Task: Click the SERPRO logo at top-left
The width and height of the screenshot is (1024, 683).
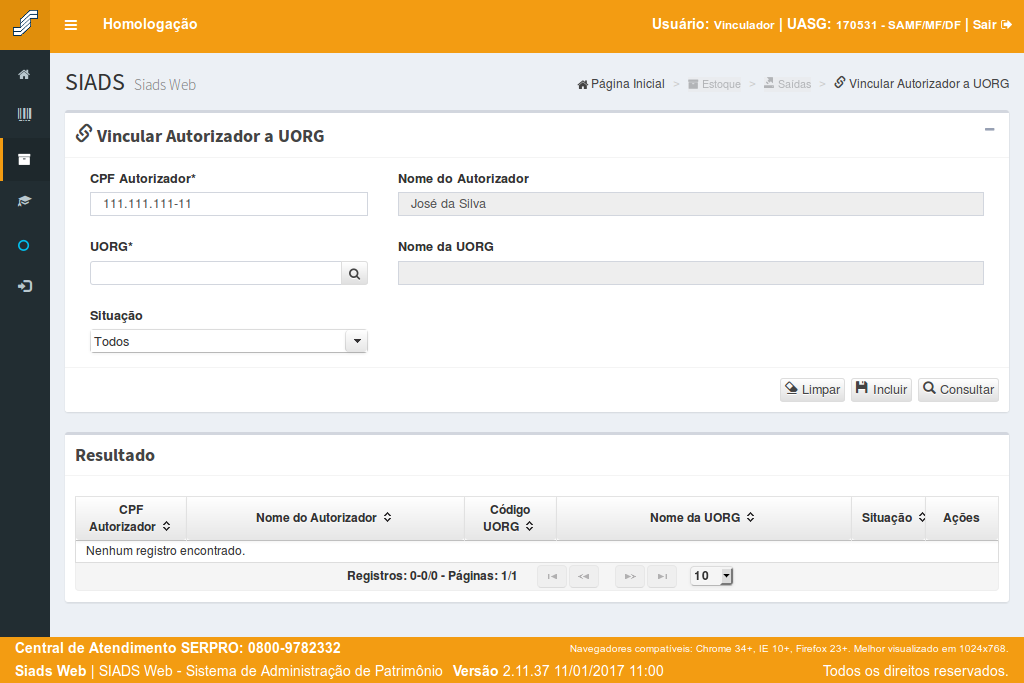Action: (25, 24)
